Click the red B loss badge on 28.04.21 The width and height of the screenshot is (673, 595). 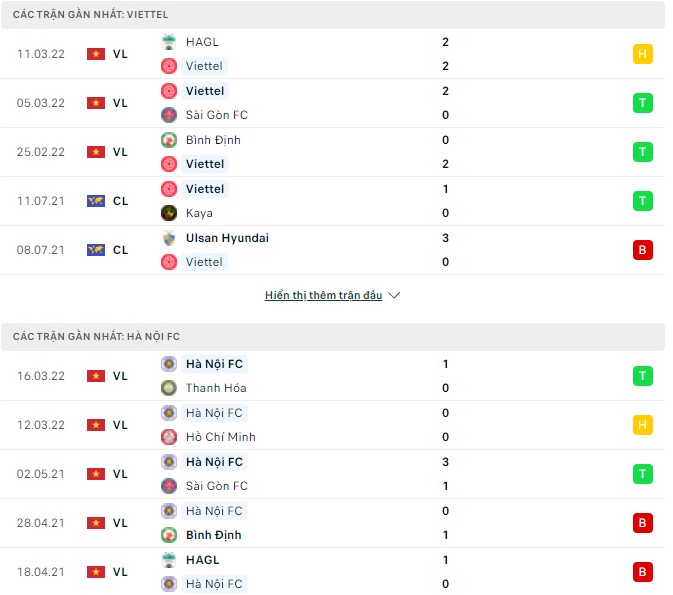click(x=643, y=523)
